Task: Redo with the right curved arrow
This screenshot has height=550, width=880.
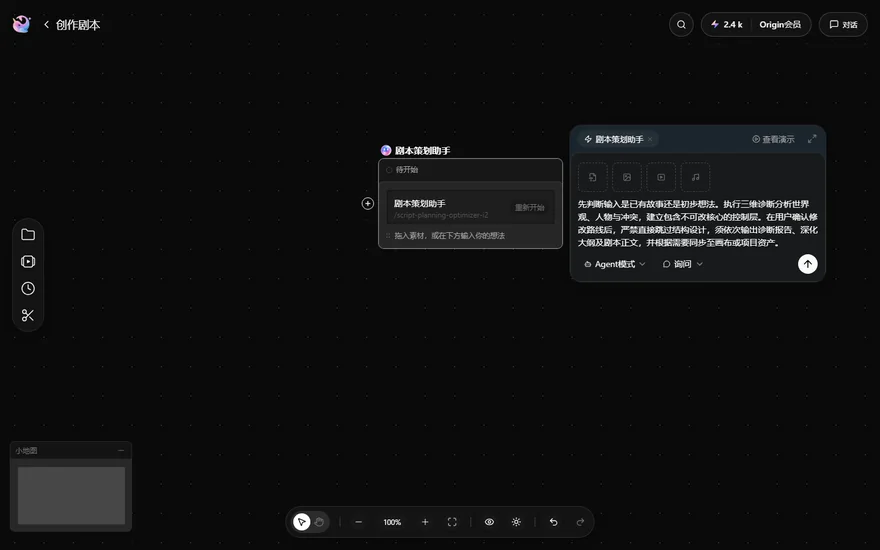Action: (x=580, y=522)
